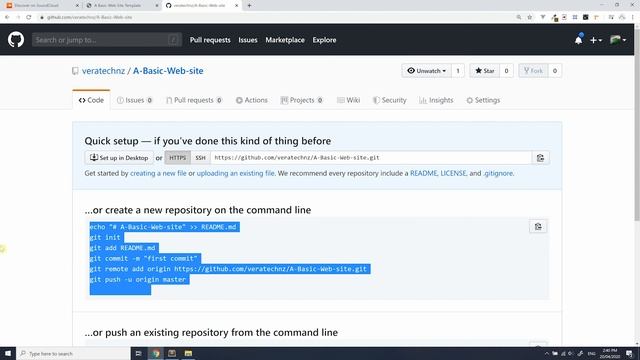Click the taskbar clock and date

[x=610, y=353]
